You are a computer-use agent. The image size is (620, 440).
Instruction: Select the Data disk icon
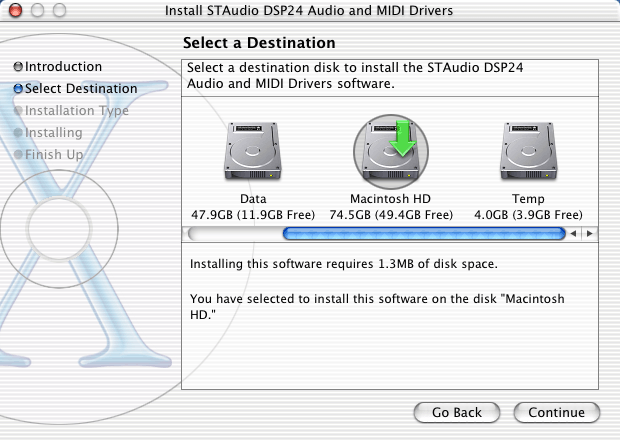[x=253, y=151]
